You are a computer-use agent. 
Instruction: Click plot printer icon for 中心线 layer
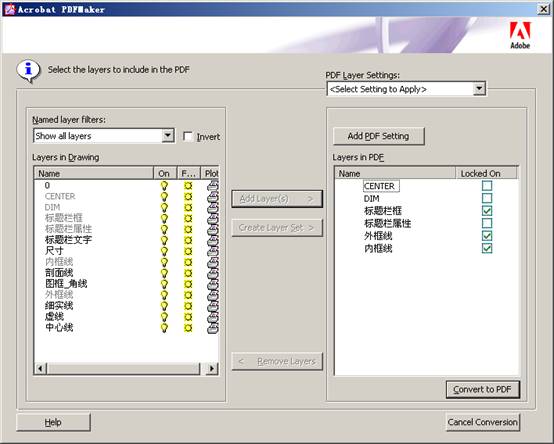pos(213,328)
